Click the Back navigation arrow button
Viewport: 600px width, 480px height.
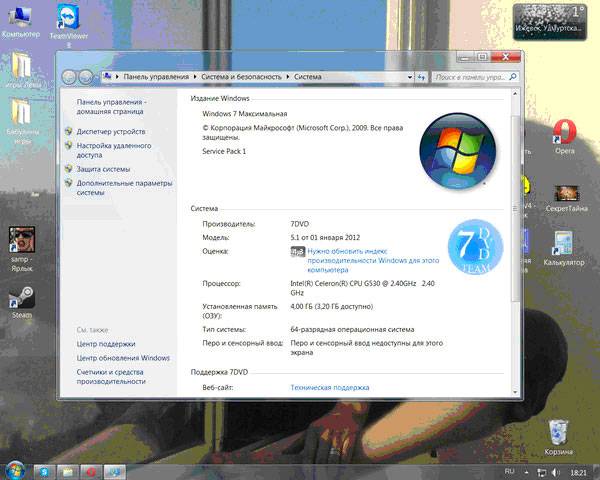(x=71, y=77)
